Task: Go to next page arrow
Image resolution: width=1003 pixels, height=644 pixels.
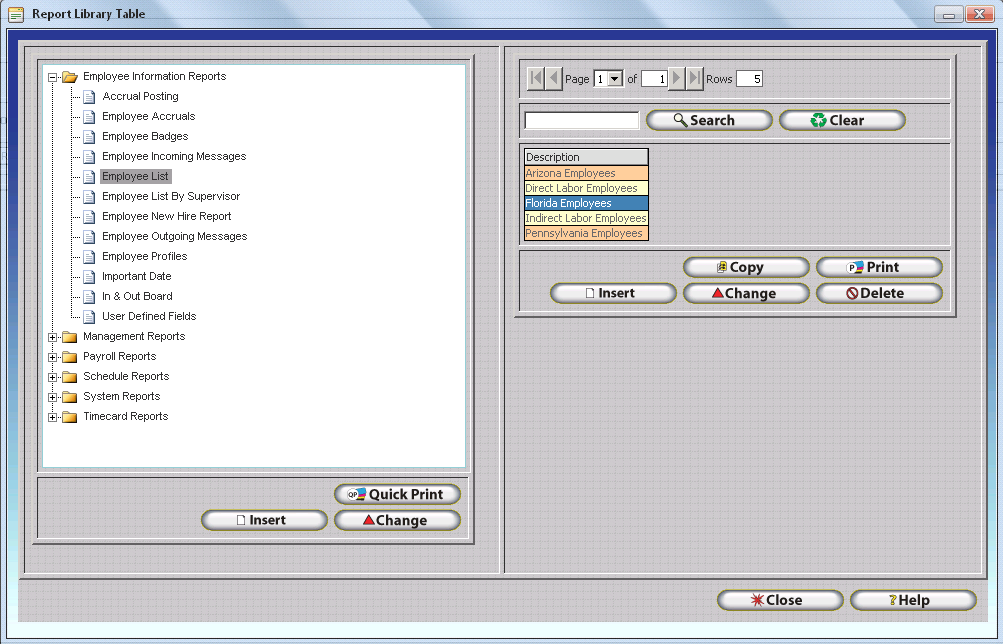Action: pos(676,78)
